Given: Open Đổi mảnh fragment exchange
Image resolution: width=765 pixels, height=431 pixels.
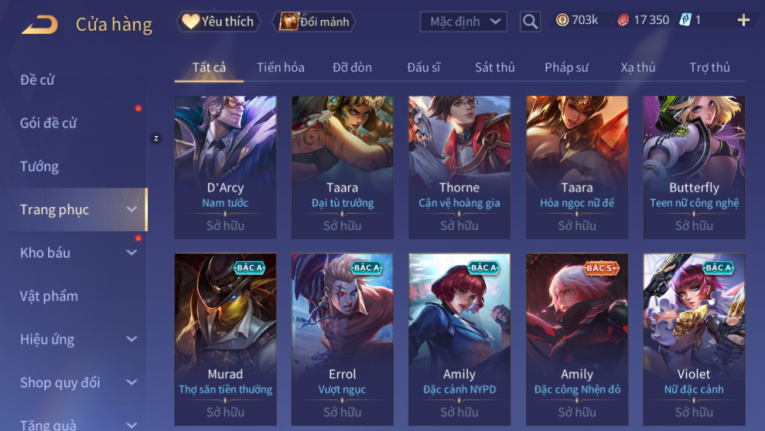Looking at the screenshot, I should point(314,21).
